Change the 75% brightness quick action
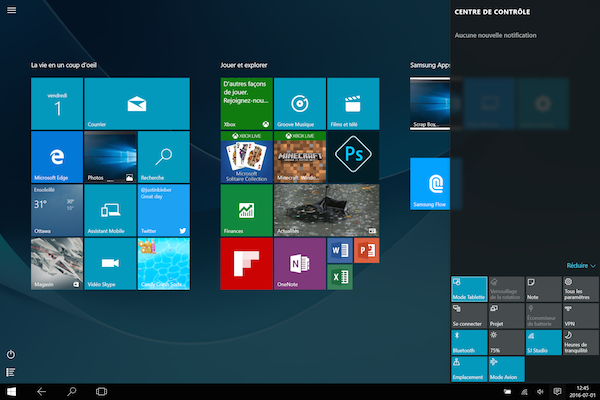This screenshot has height=400, width=600. (x=506, y=343)
